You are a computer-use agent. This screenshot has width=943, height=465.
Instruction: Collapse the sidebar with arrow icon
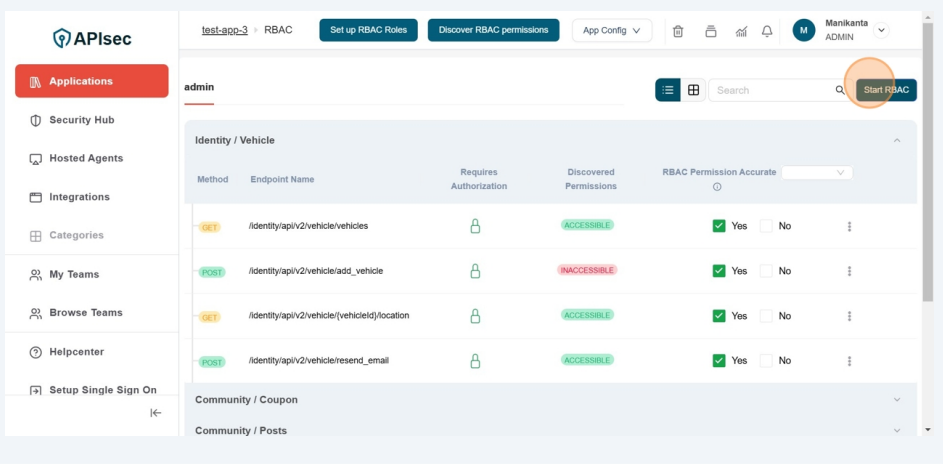(x=156, y=413)
